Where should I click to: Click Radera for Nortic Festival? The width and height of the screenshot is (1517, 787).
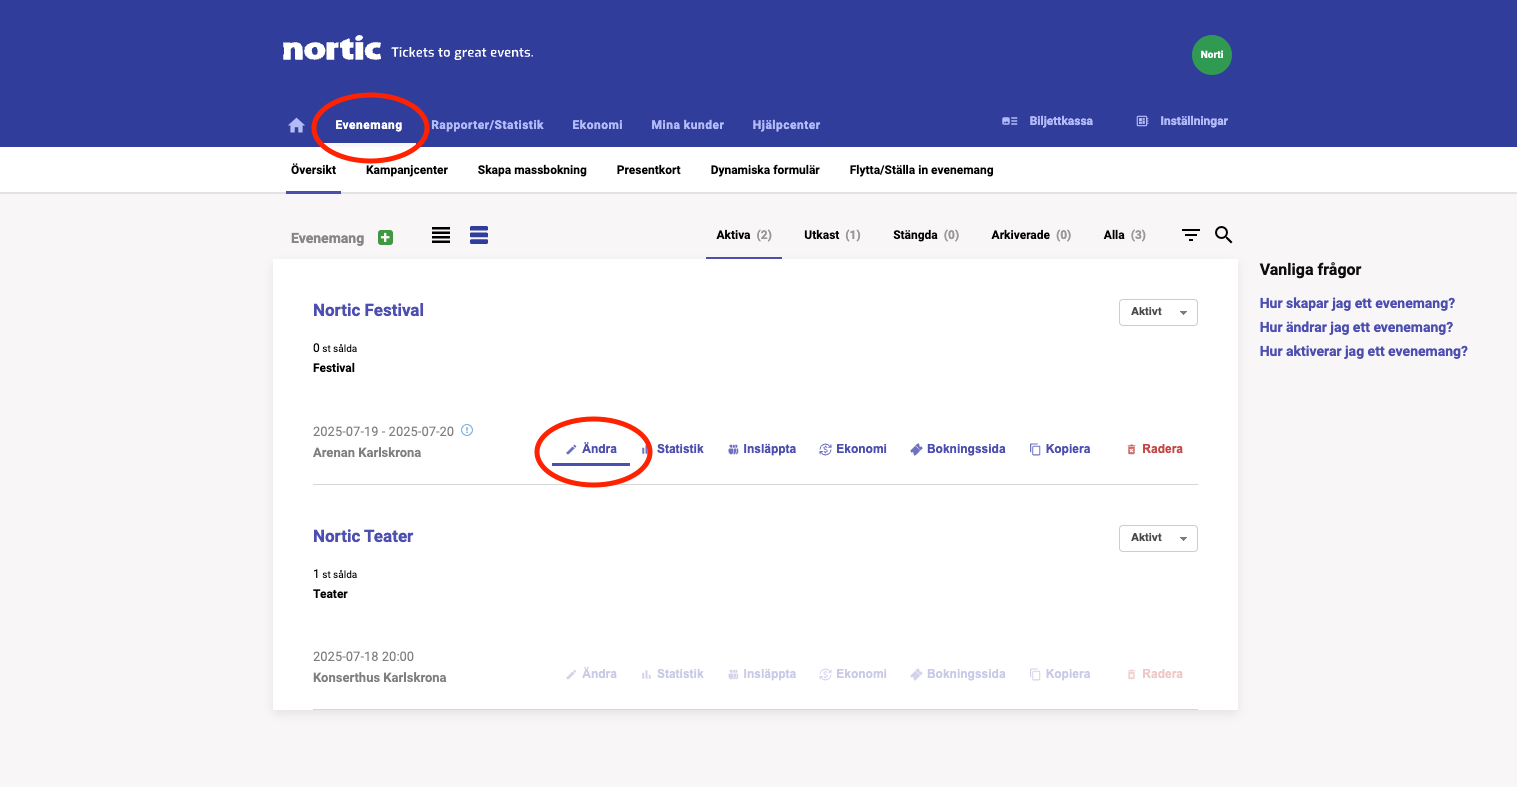(x=1155, y=449)
